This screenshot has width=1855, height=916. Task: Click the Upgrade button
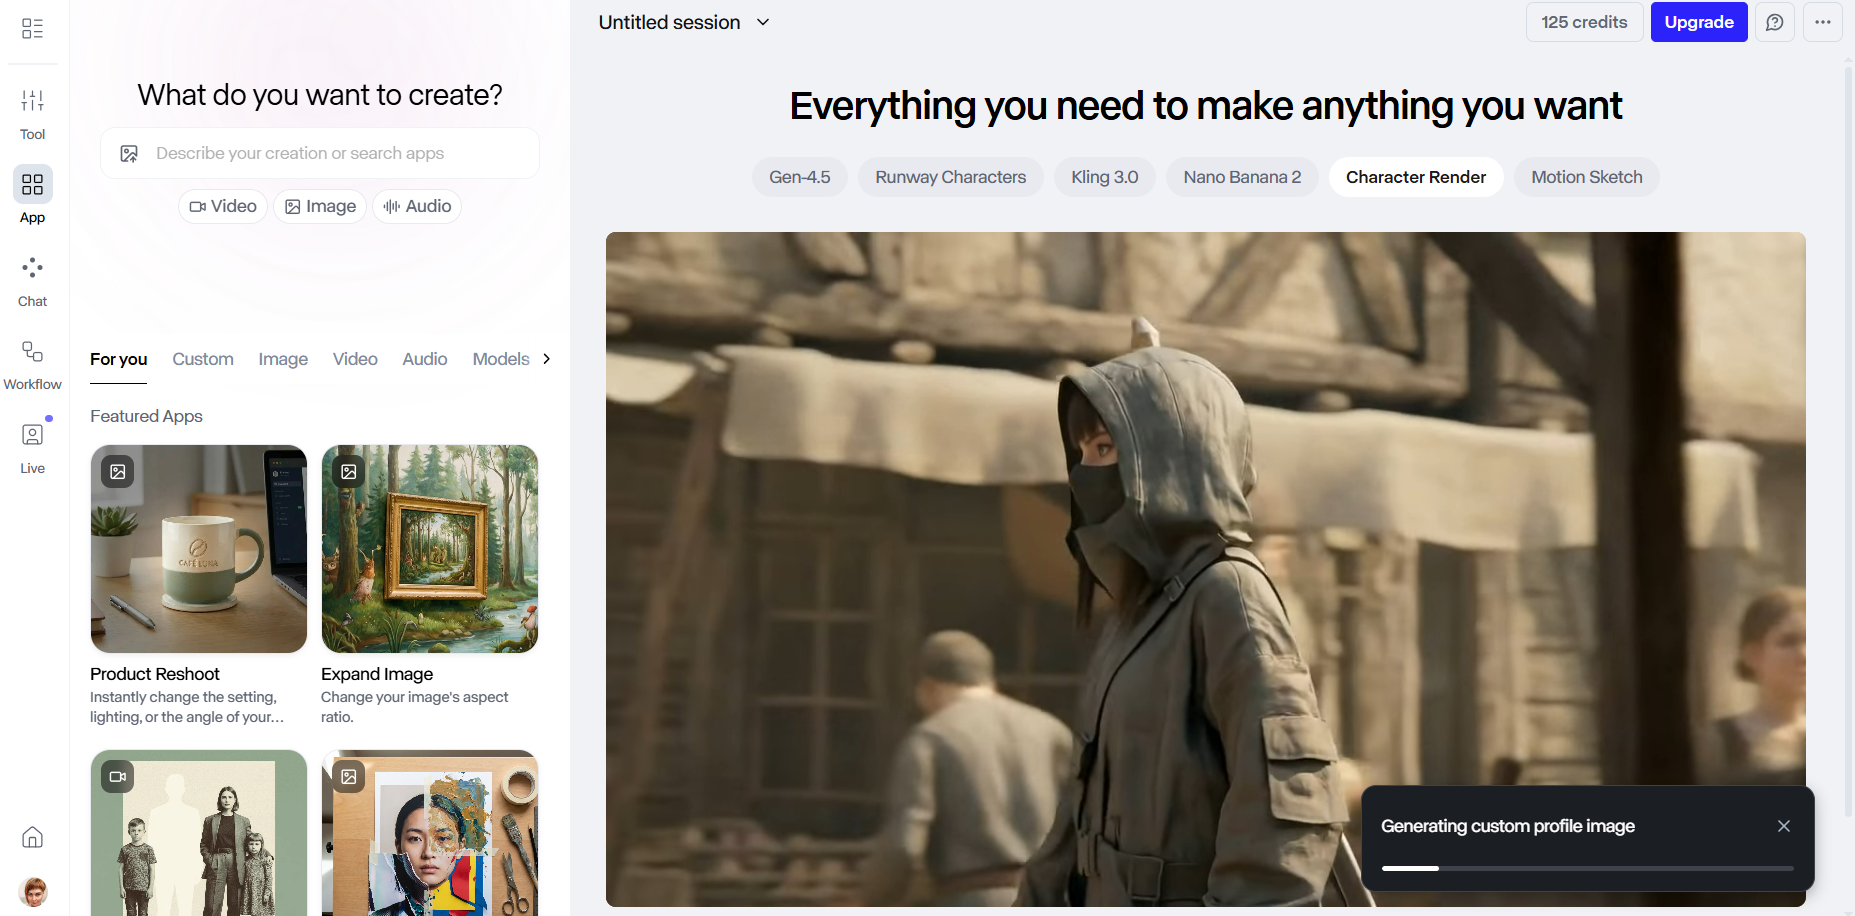1698,22
